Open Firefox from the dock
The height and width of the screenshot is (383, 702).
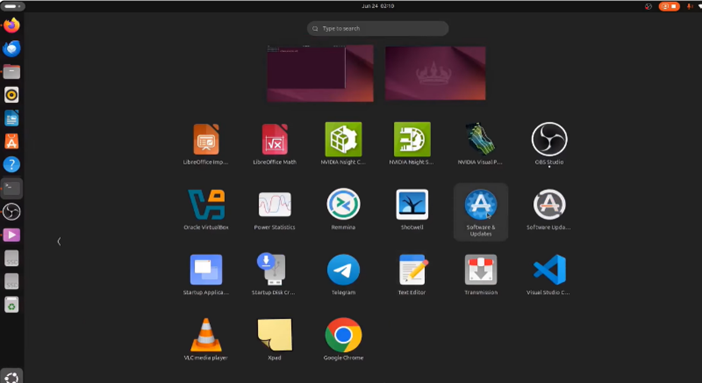point(12,25)
